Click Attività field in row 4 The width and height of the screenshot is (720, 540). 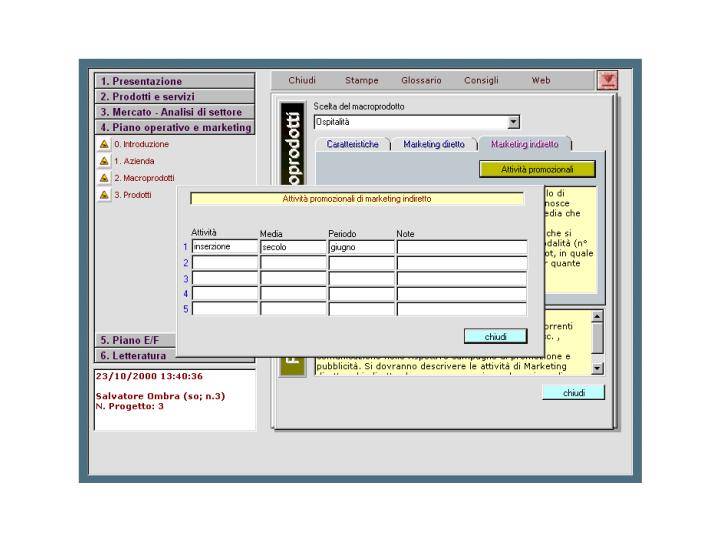click(225, 294)
